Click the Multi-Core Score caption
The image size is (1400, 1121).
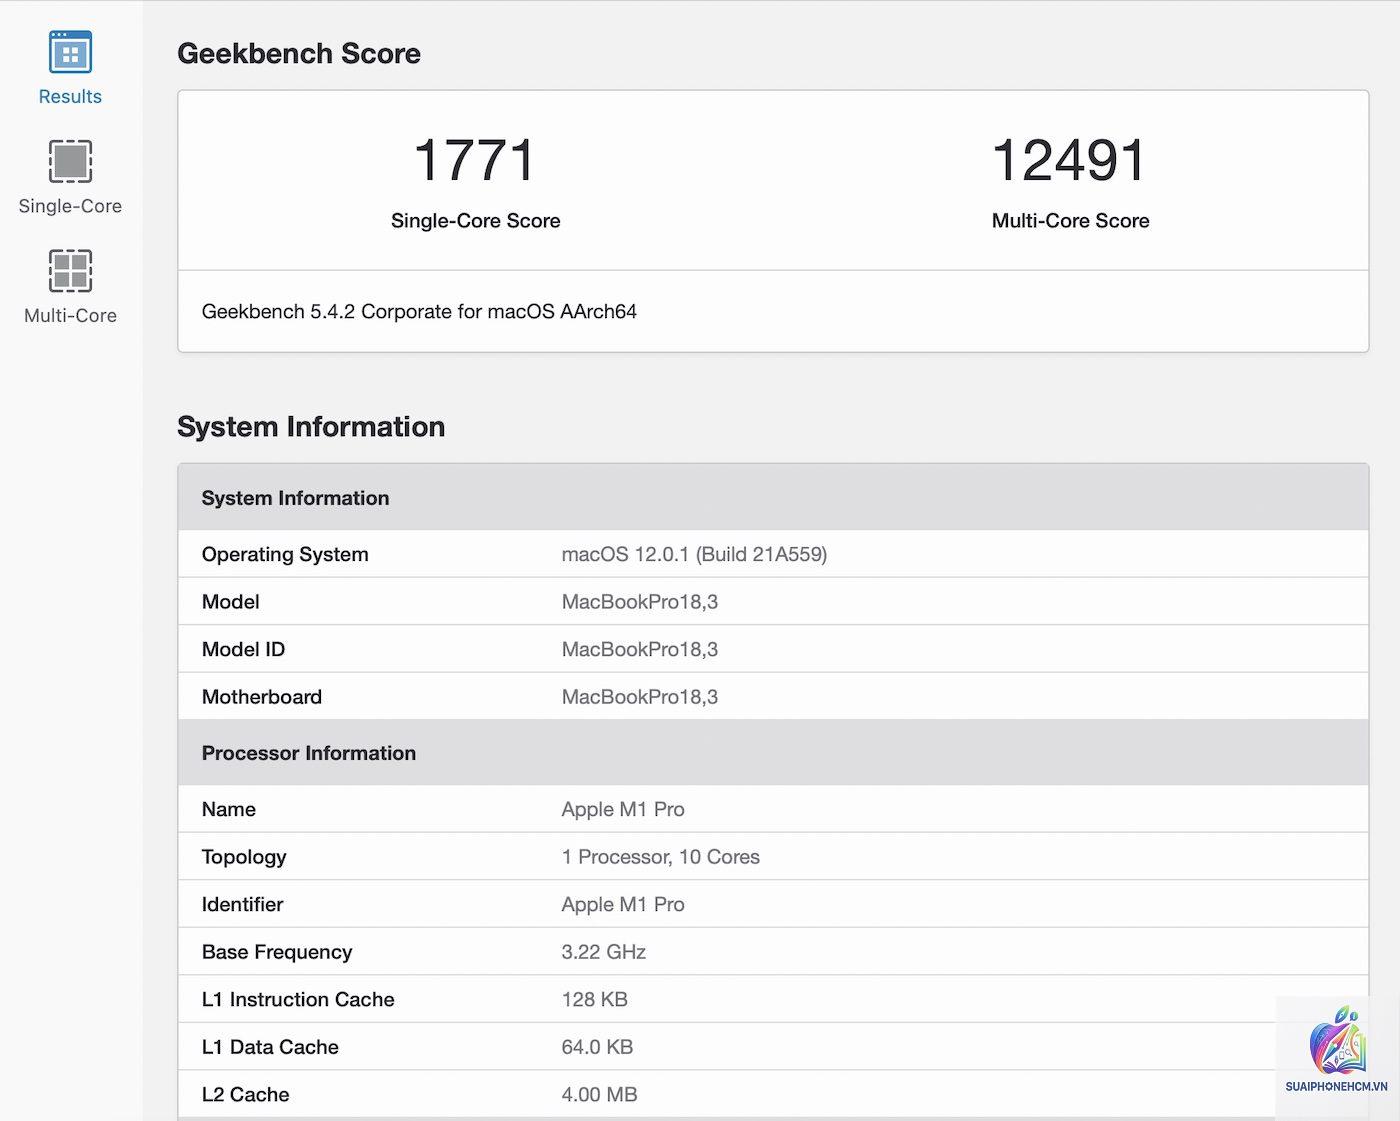[1070, 221]
